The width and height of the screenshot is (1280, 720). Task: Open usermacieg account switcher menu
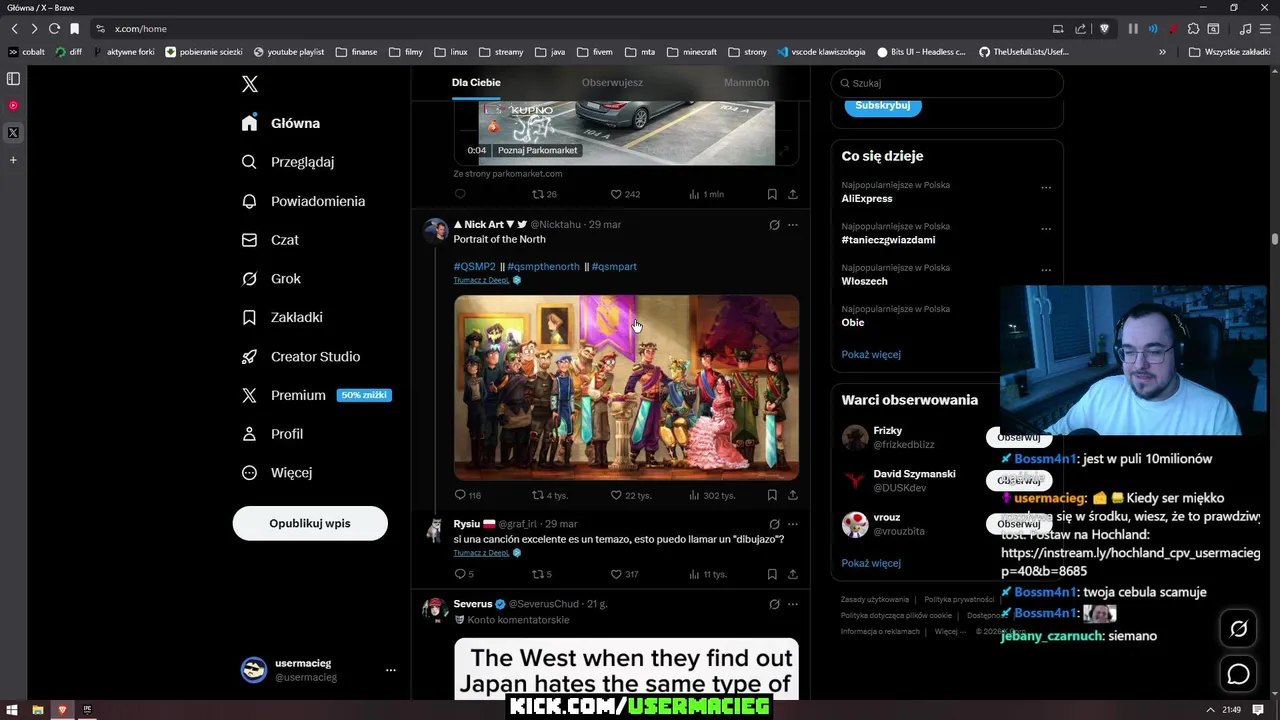click(318, 670)
